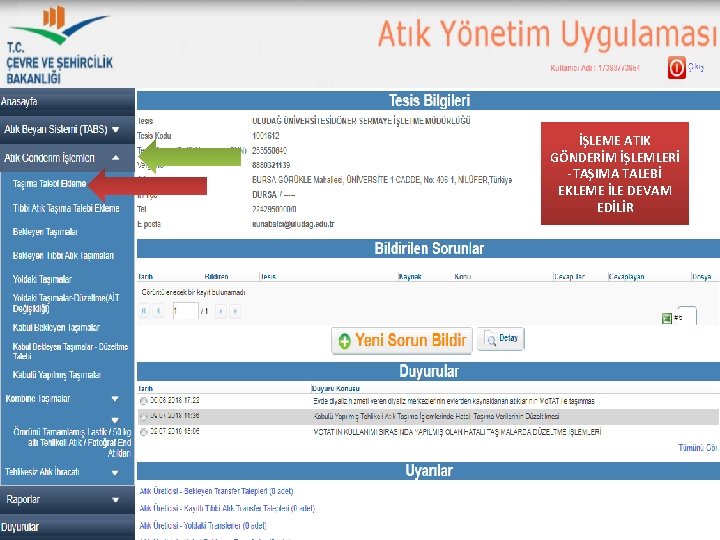Click facility email address text
The width and height of the screenshot is (720, 540).
(x=293, y=224)
